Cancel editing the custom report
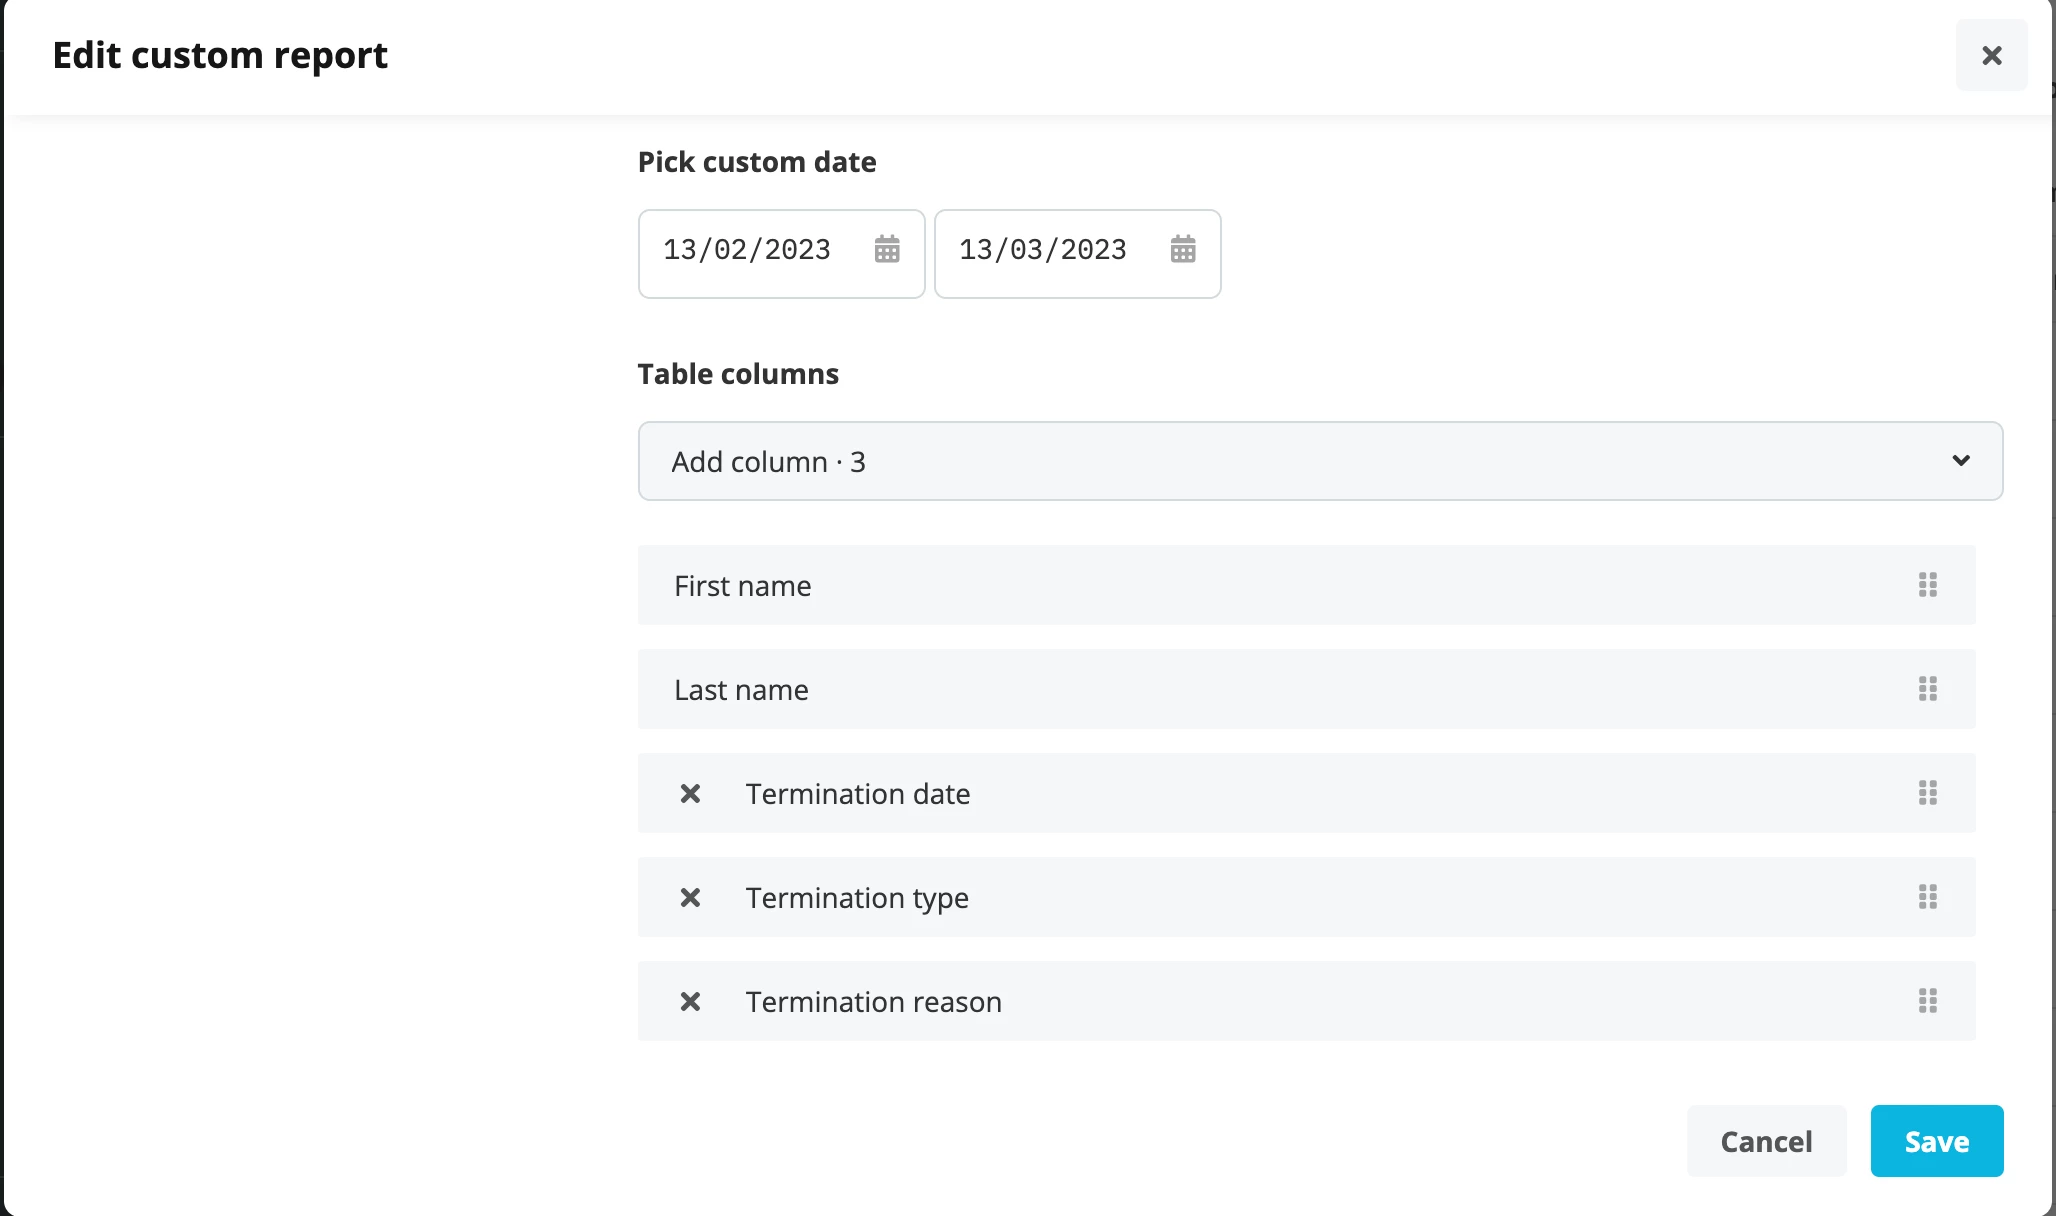Viewport: 2056px width, 1216px height. click(x=1766, y=1141)
